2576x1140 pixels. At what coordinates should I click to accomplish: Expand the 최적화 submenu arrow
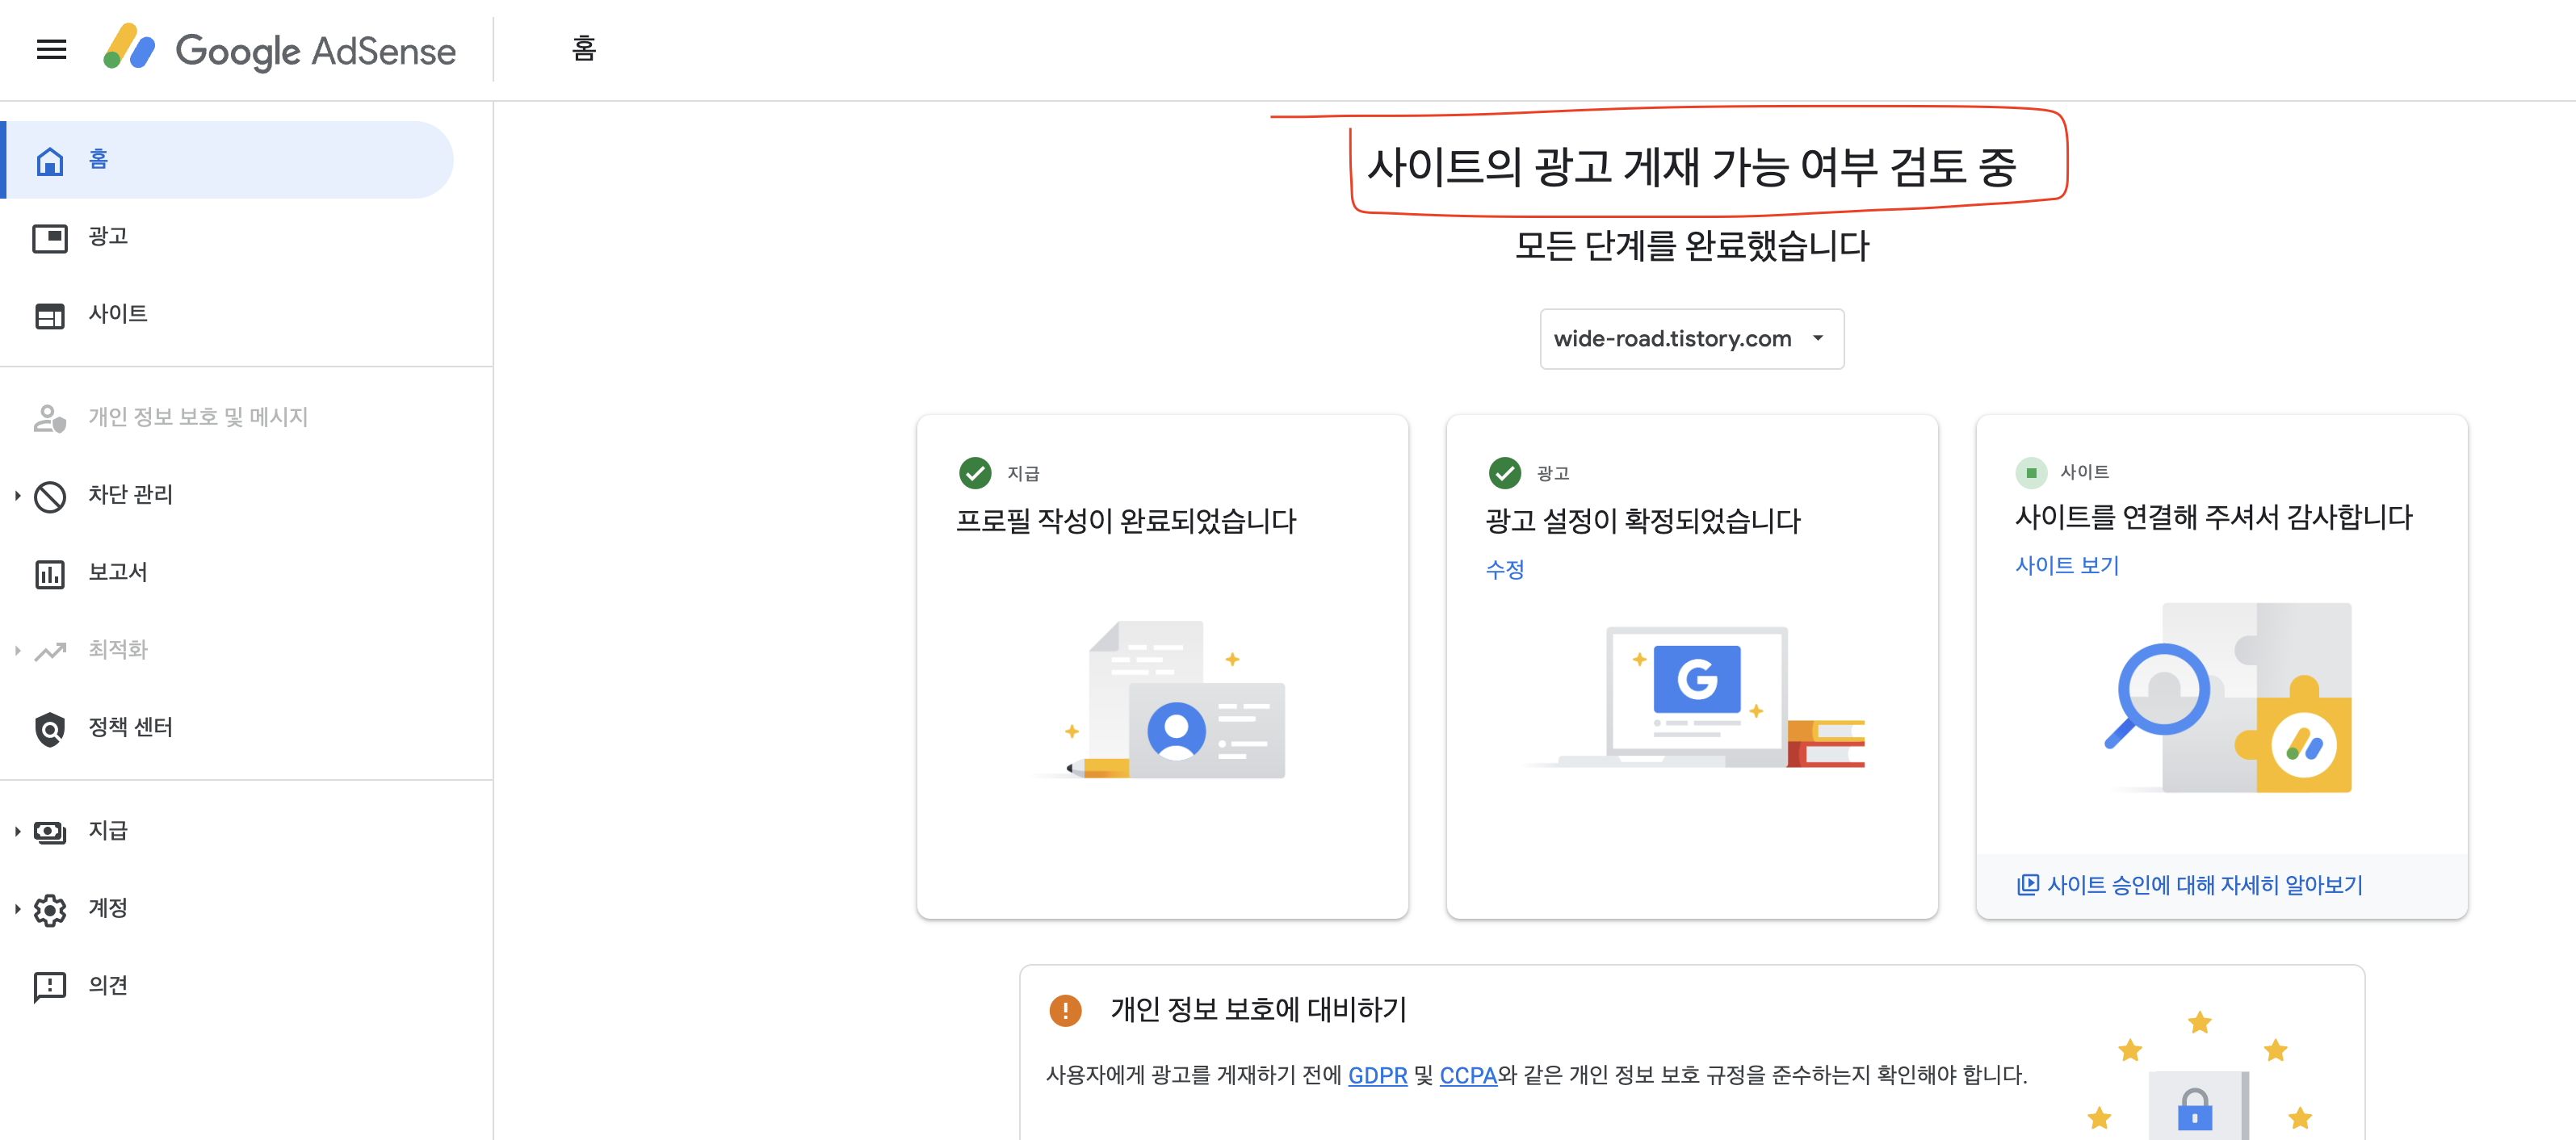[x=17, y=651]
